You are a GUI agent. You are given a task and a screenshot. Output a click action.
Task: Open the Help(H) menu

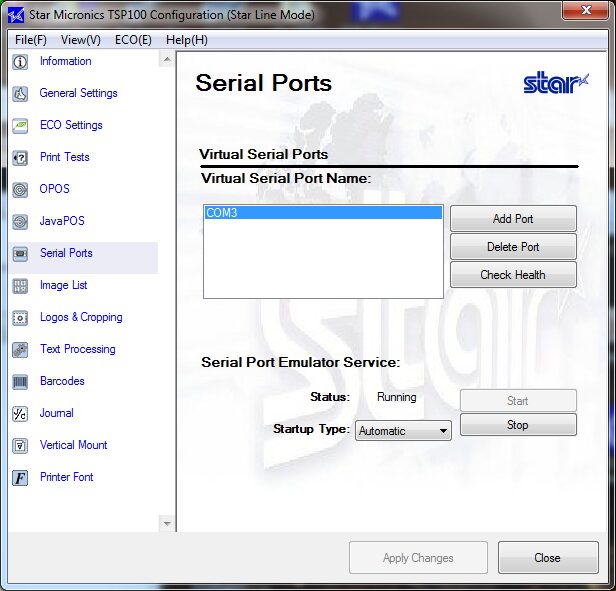tap(187, 40)
